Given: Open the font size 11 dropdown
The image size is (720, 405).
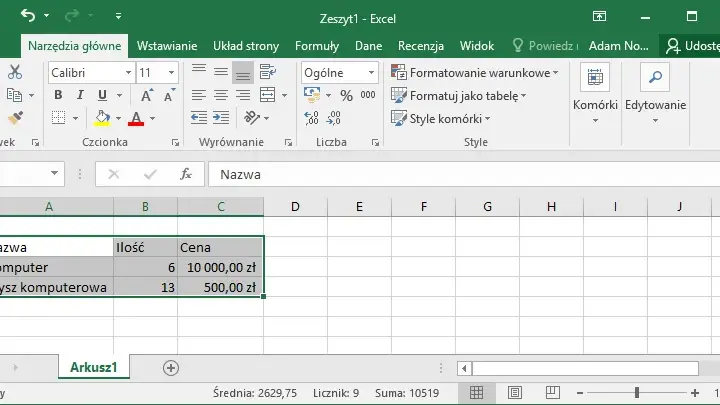Looking at the screenshot, I should click(x=171, y=73).
